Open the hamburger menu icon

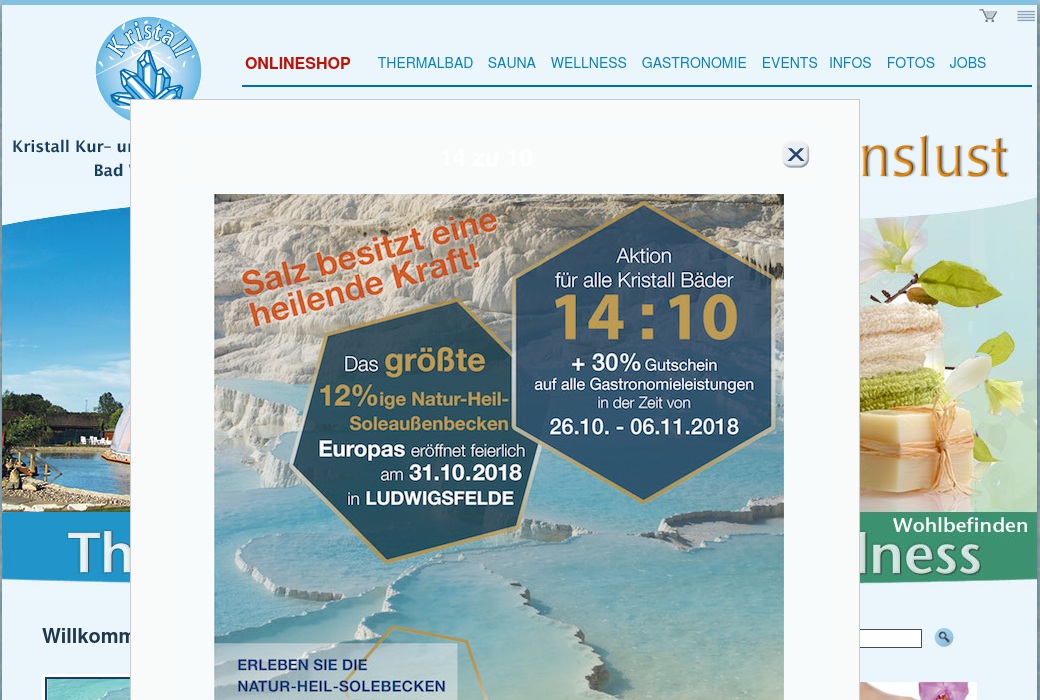[1025, 16]
